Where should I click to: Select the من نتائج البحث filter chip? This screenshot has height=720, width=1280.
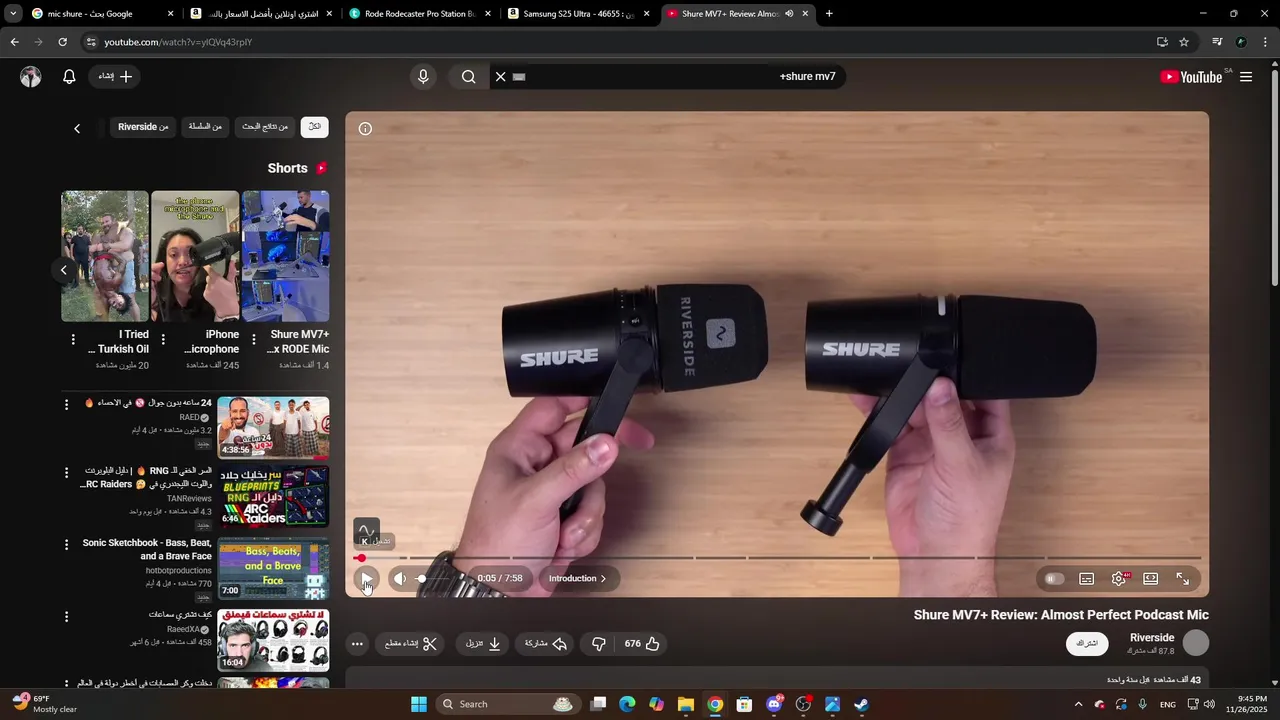pos(265,127)
